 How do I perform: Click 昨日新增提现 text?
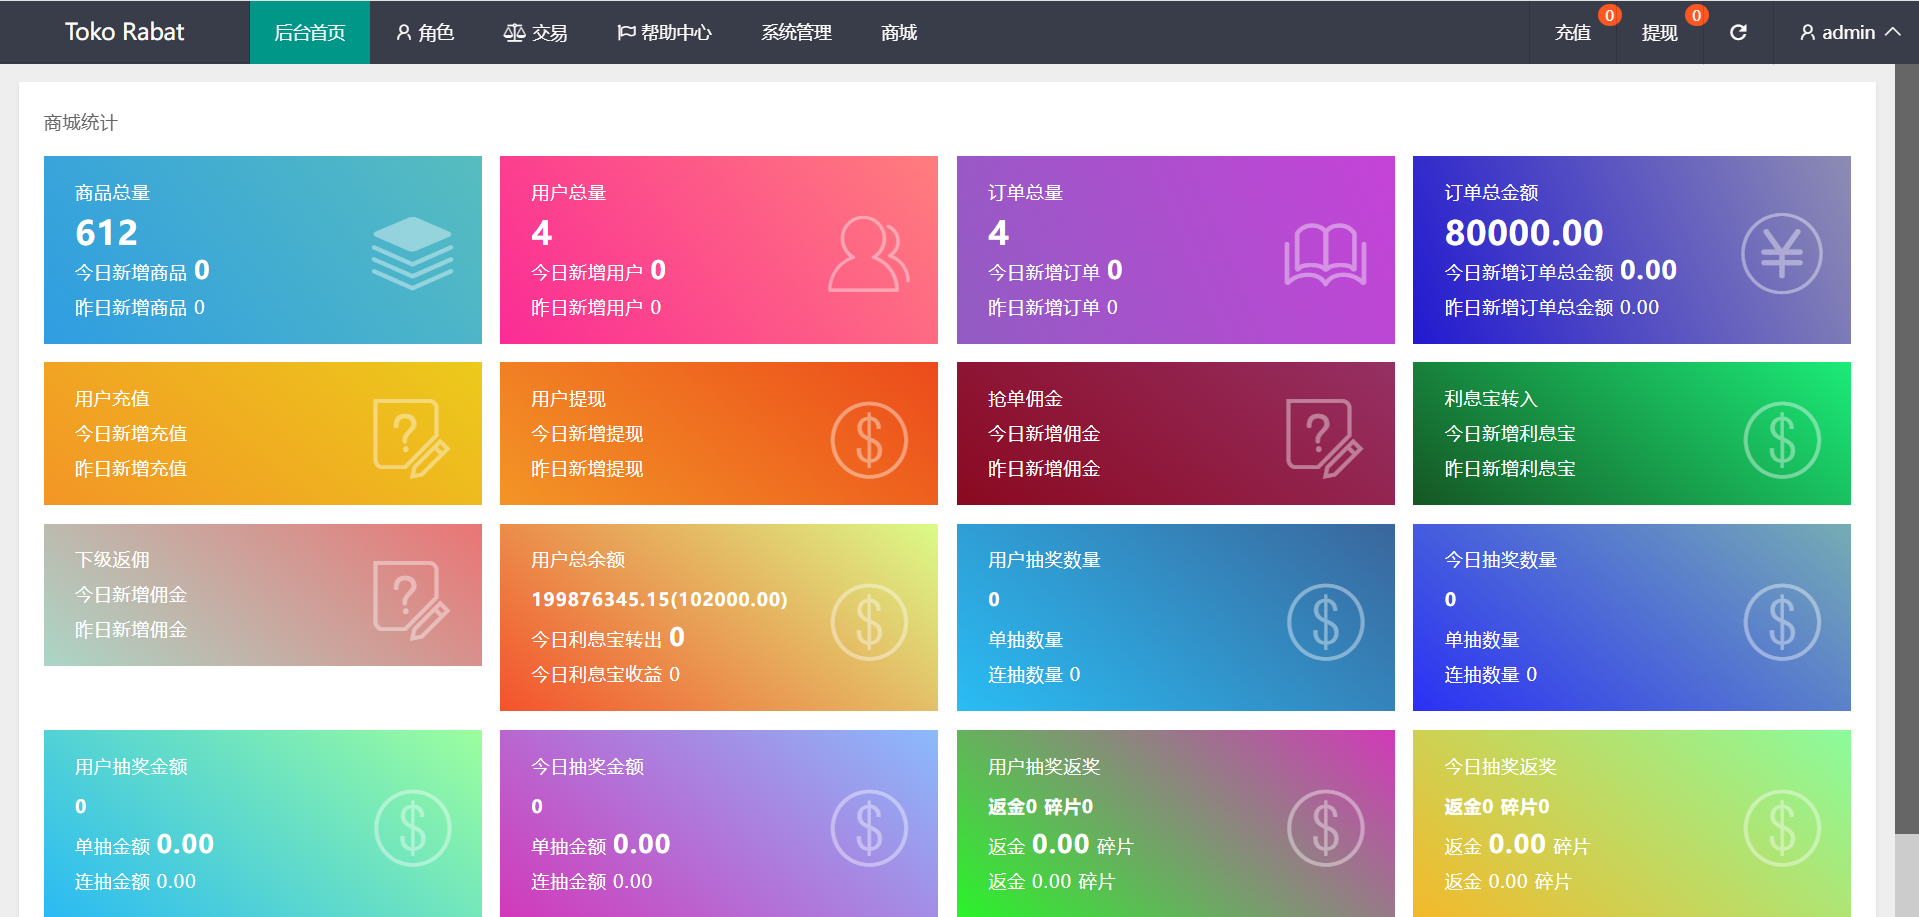coord(587,469)
